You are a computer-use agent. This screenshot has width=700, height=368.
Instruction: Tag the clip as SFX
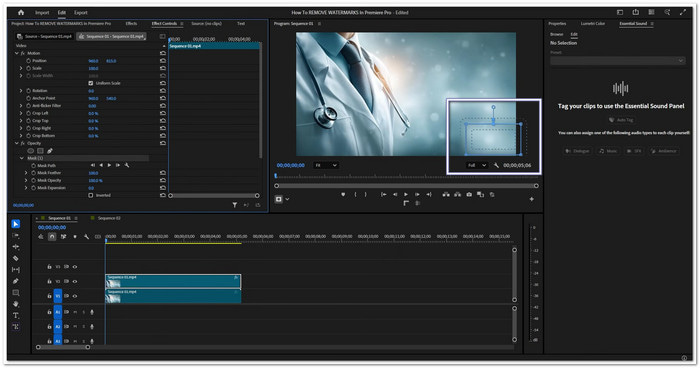634,151
